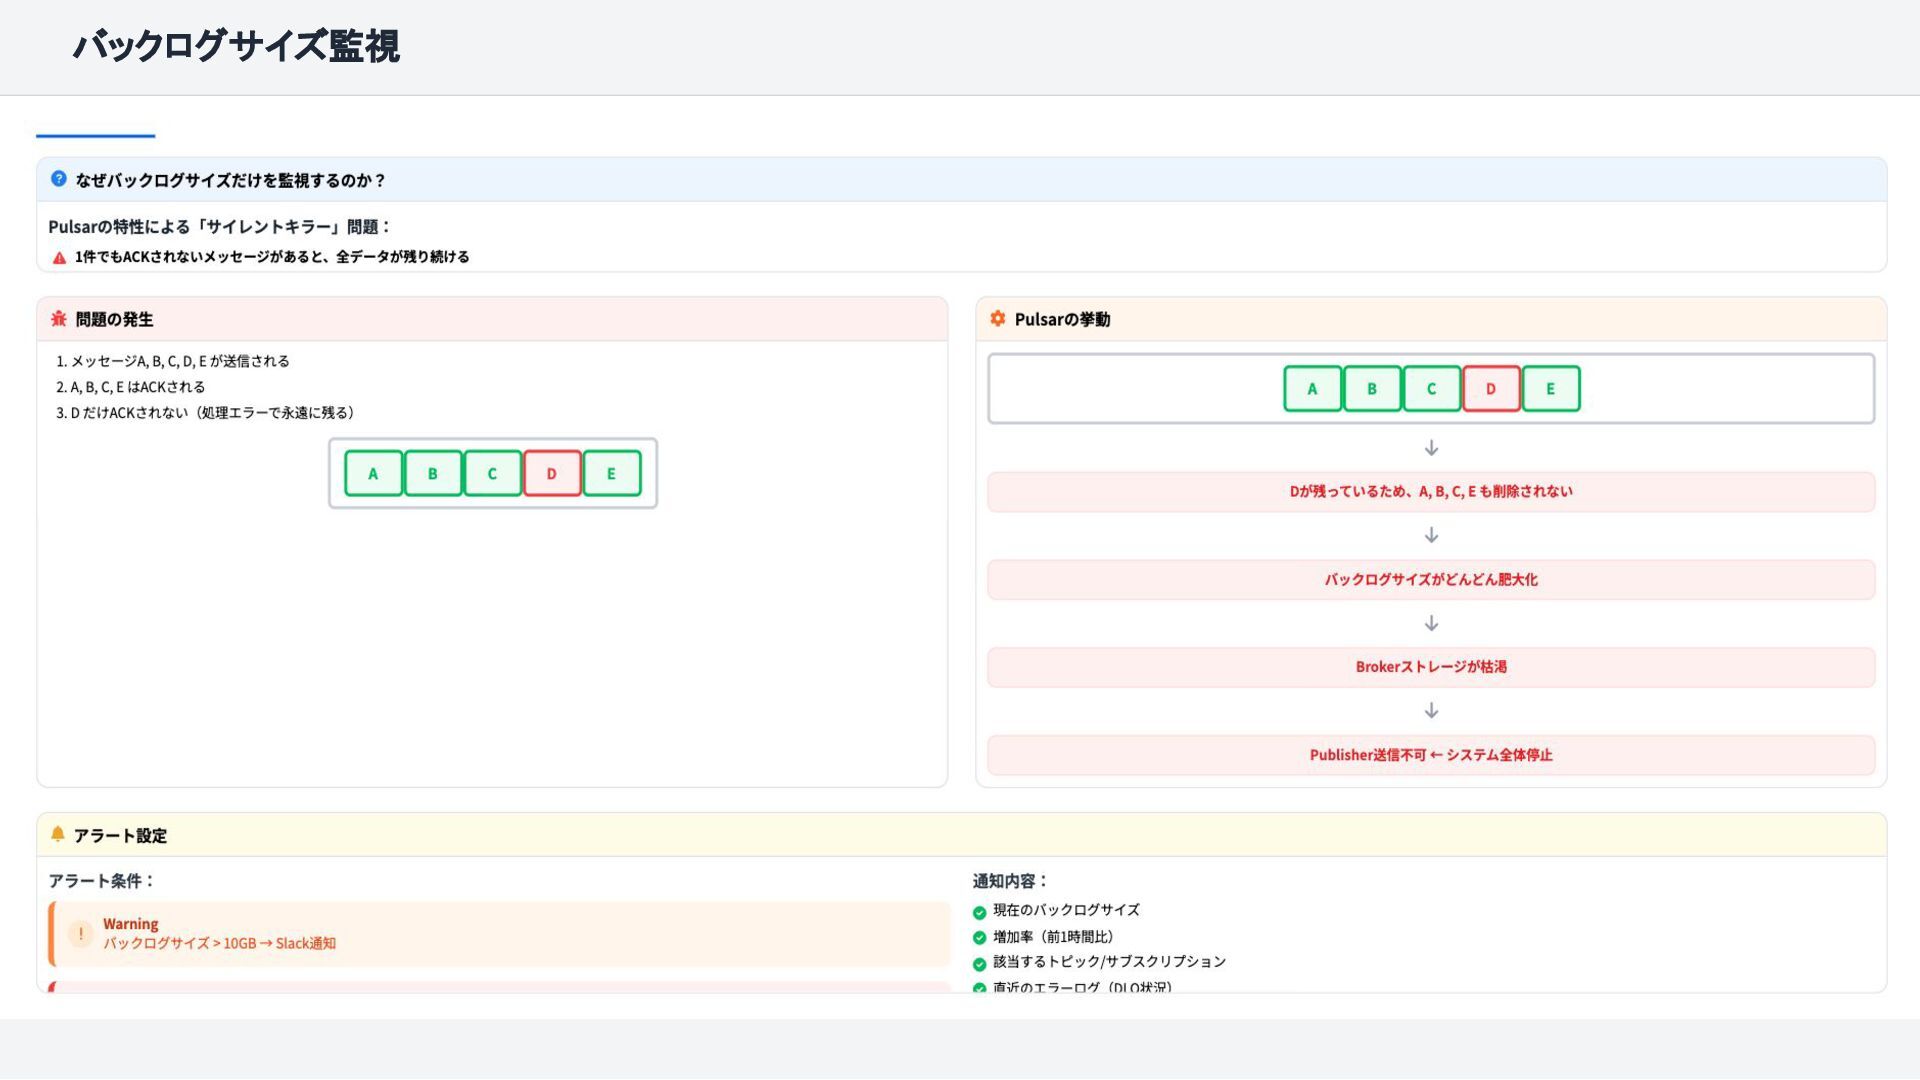The image size is (1920, 1080).
Task: Click the Publisher送信不可 ← システム全体停止 box
Action: click(x=1430, y=755)
